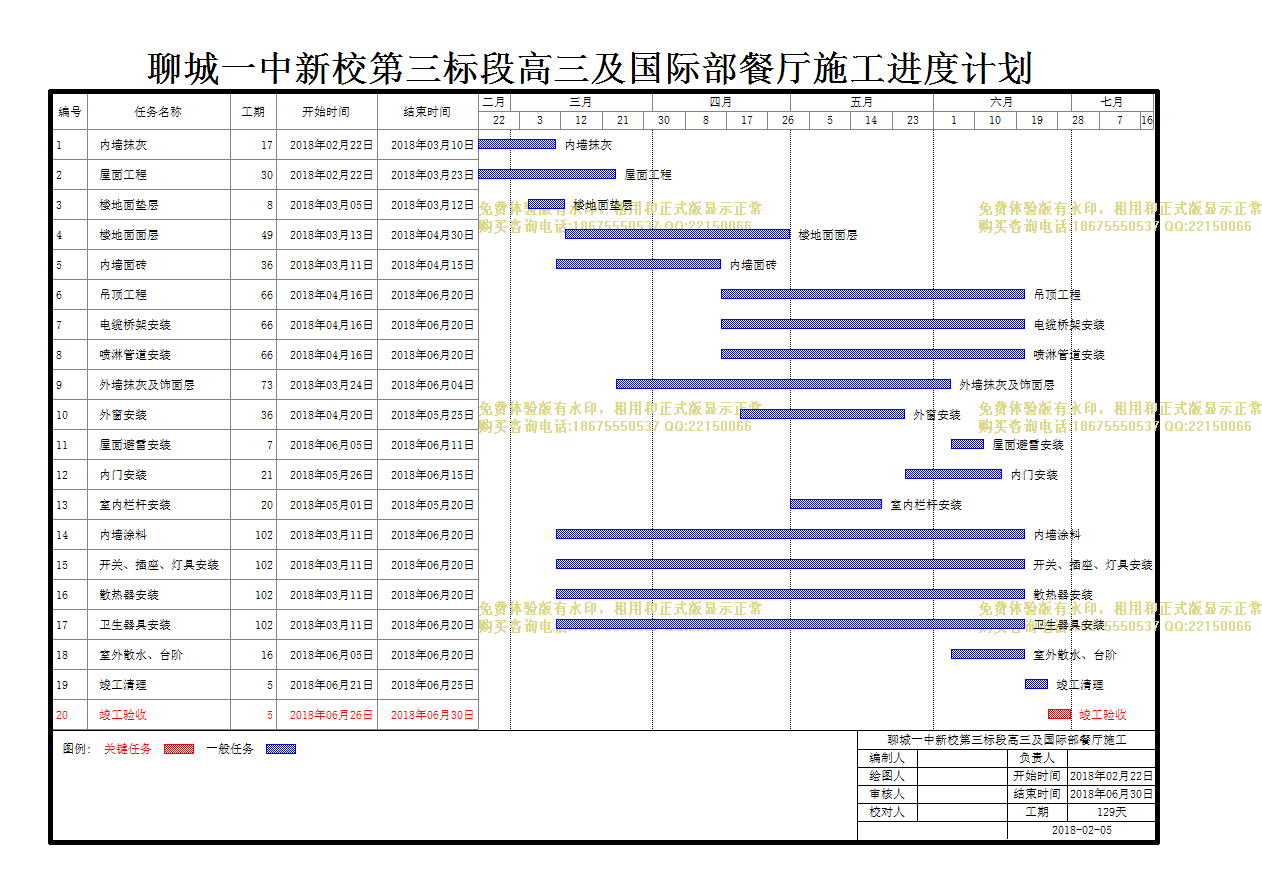Click the end date cell 2018年05月25日
Viewport: 1262px width, 891px height.
coord(428,415)
